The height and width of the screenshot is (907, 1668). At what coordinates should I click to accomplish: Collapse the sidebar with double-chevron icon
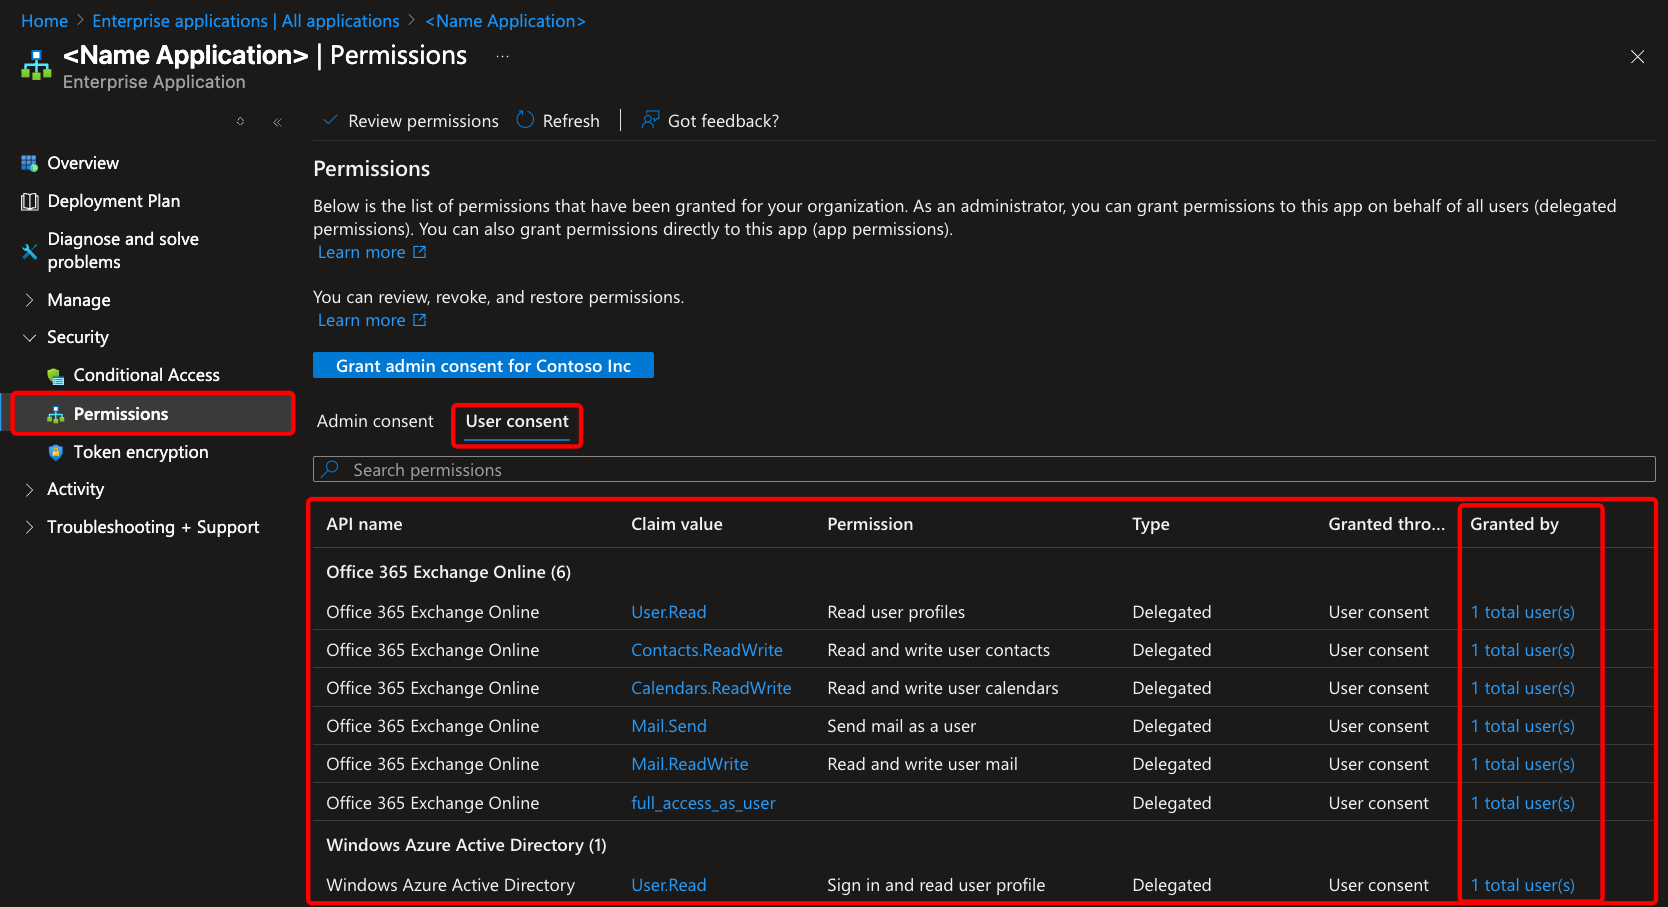tap(277, 122)
